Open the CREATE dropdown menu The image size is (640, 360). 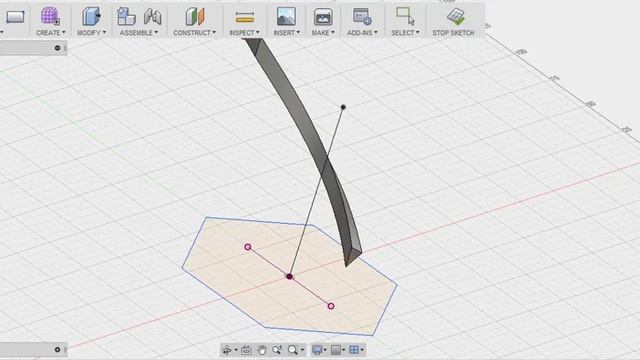pyautogui.click(x=51, y=33)
